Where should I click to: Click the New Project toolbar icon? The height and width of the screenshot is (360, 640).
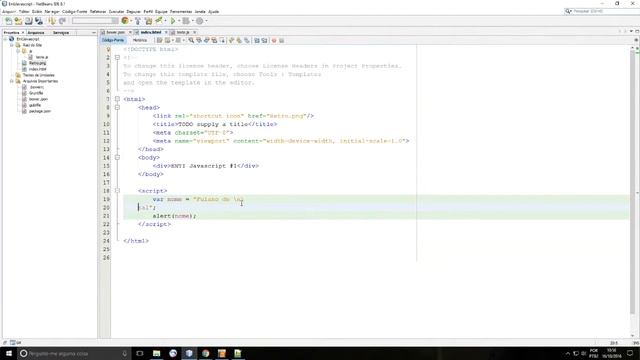point(18,21)
